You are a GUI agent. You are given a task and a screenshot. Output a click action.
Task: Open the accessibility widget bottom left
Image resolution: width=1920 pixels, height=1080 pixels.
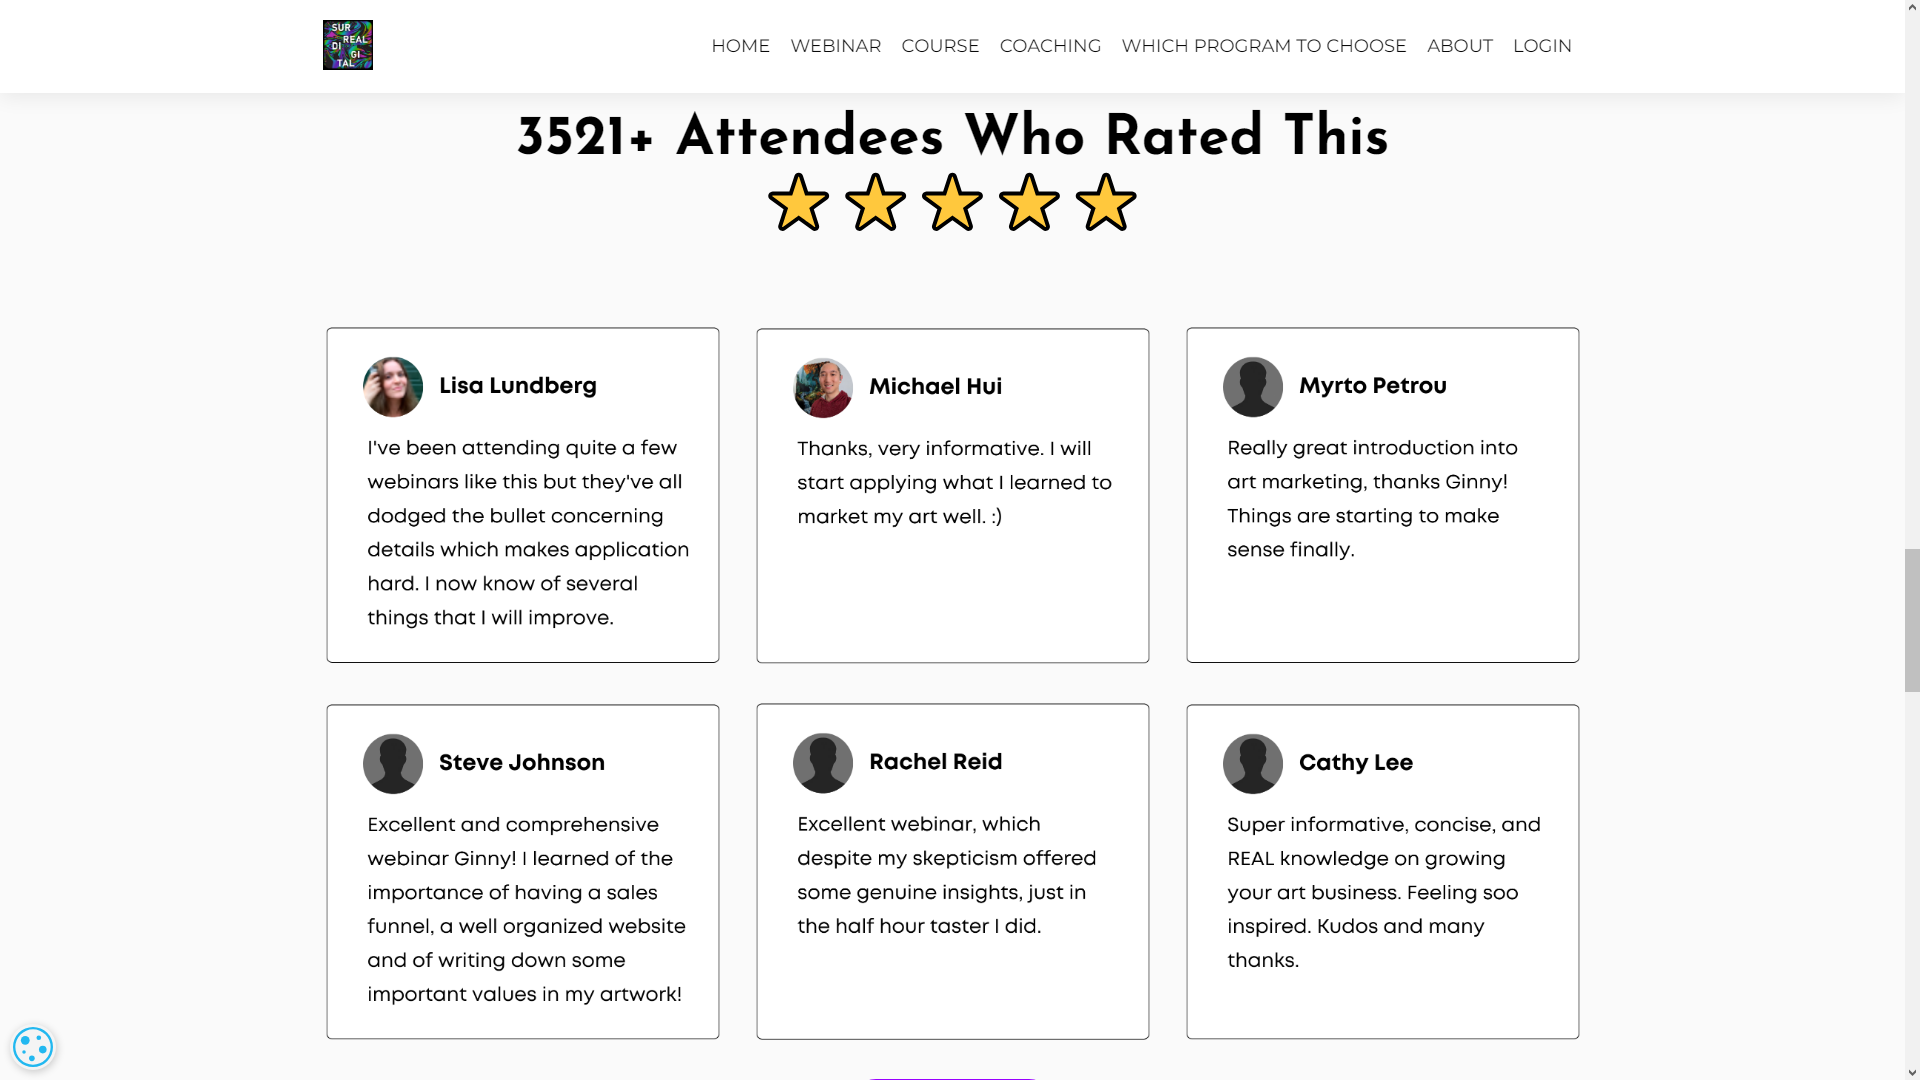coord(33,1047)
